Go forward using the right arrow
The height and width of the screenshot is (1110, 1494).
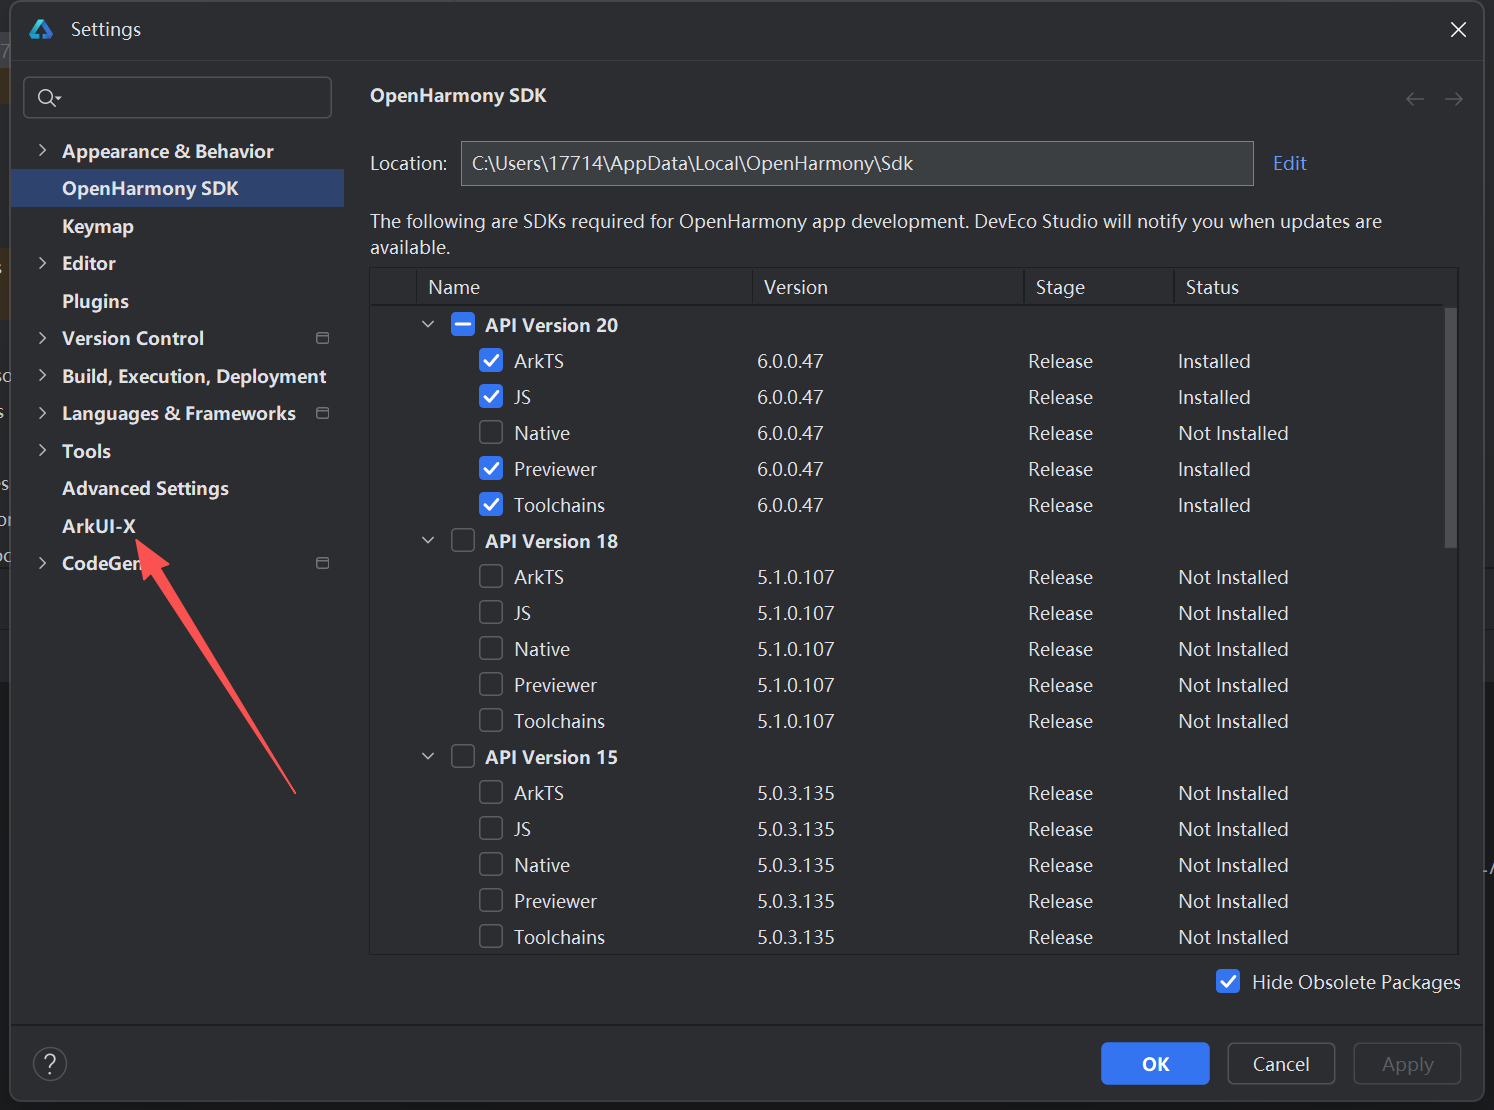[x=1454, y=98]
